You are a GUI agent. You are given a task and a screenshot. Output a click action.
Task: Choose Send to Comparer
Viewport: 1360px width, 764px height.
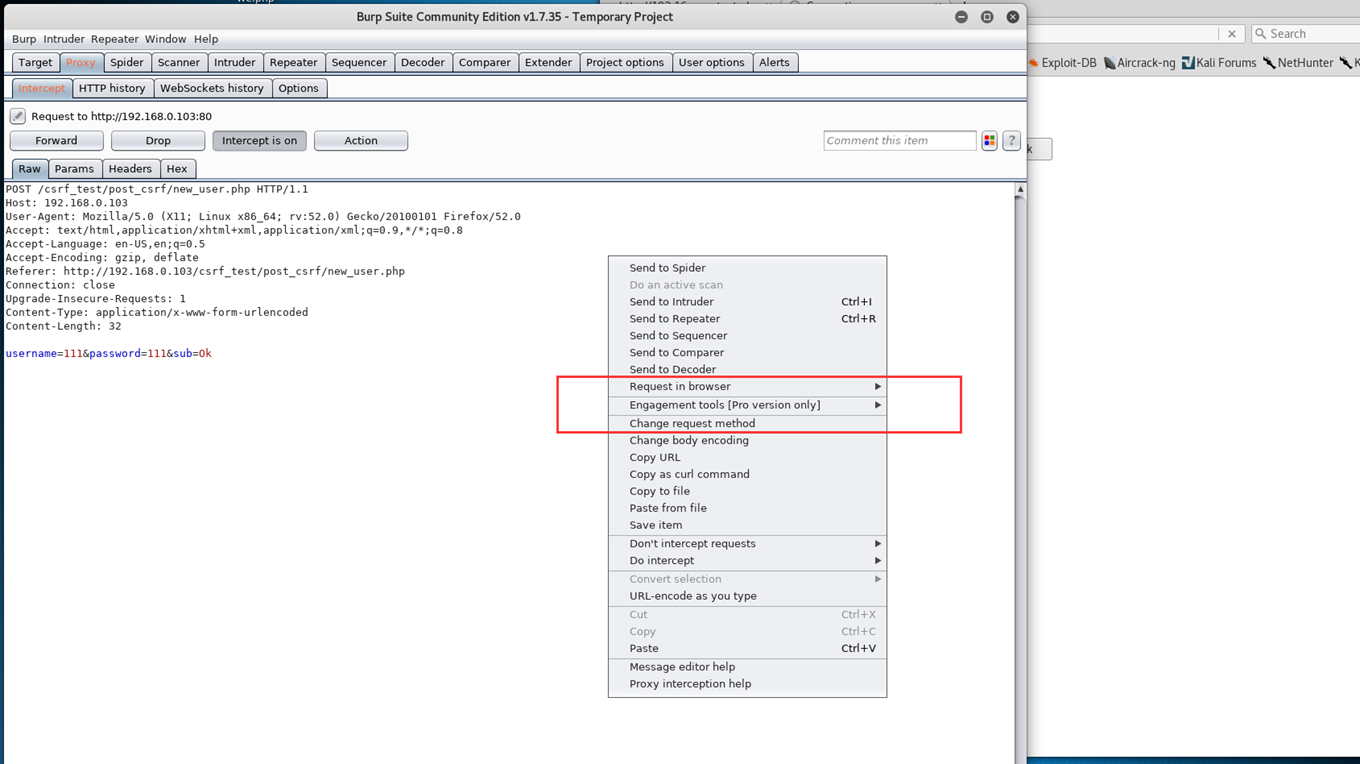pyautogui.click(x=747, y=353)
